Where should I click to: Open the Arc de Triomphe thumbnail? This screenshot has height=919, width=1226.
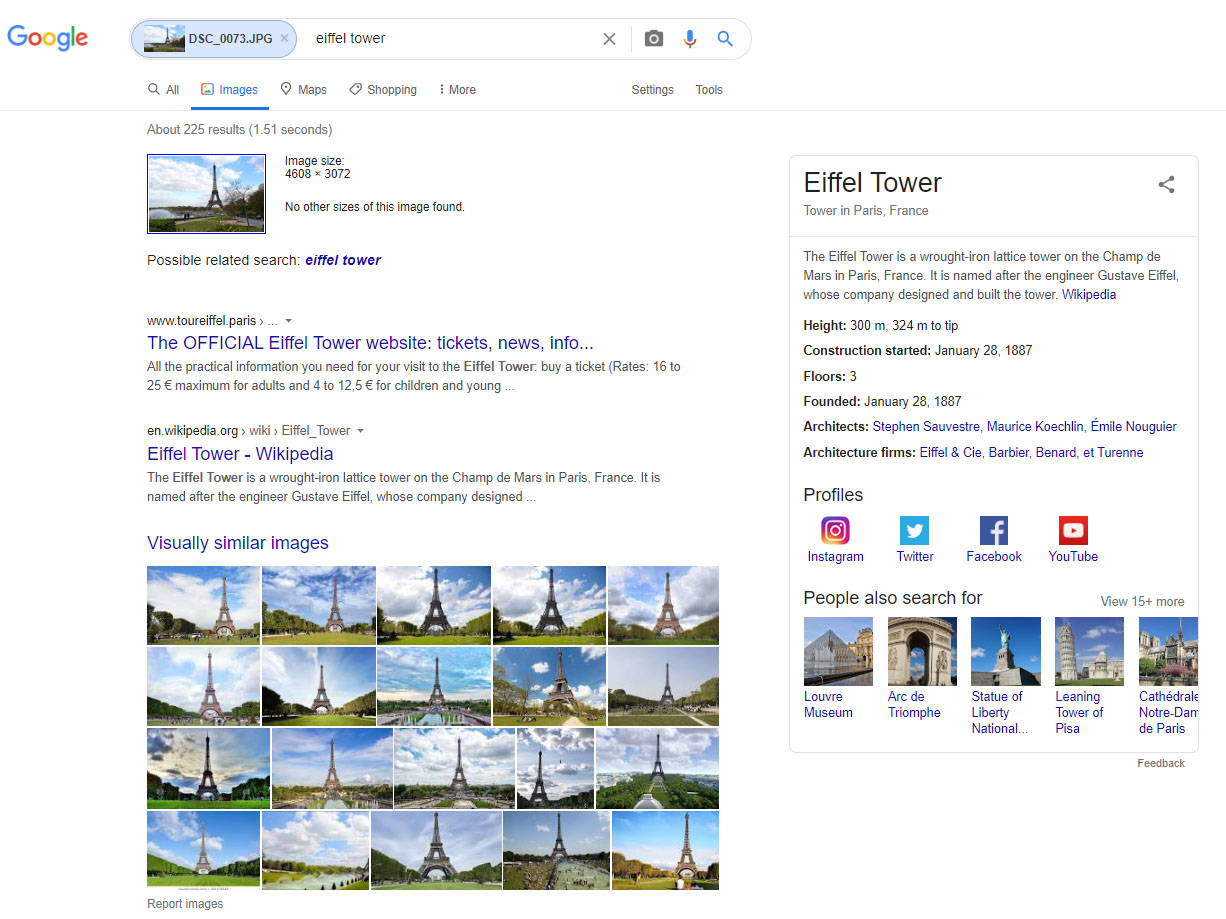(x=922, y=651)
